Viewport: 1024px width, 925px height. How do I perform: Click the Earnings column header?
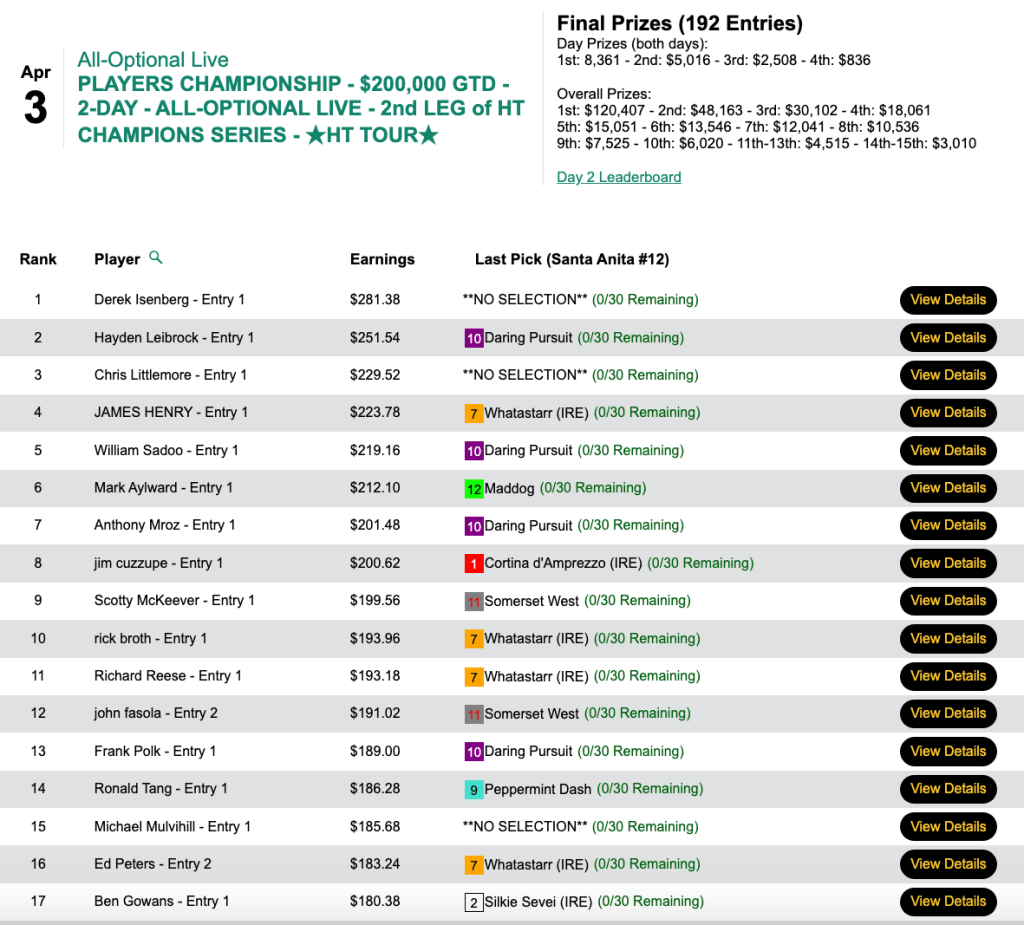click(382, 259)
